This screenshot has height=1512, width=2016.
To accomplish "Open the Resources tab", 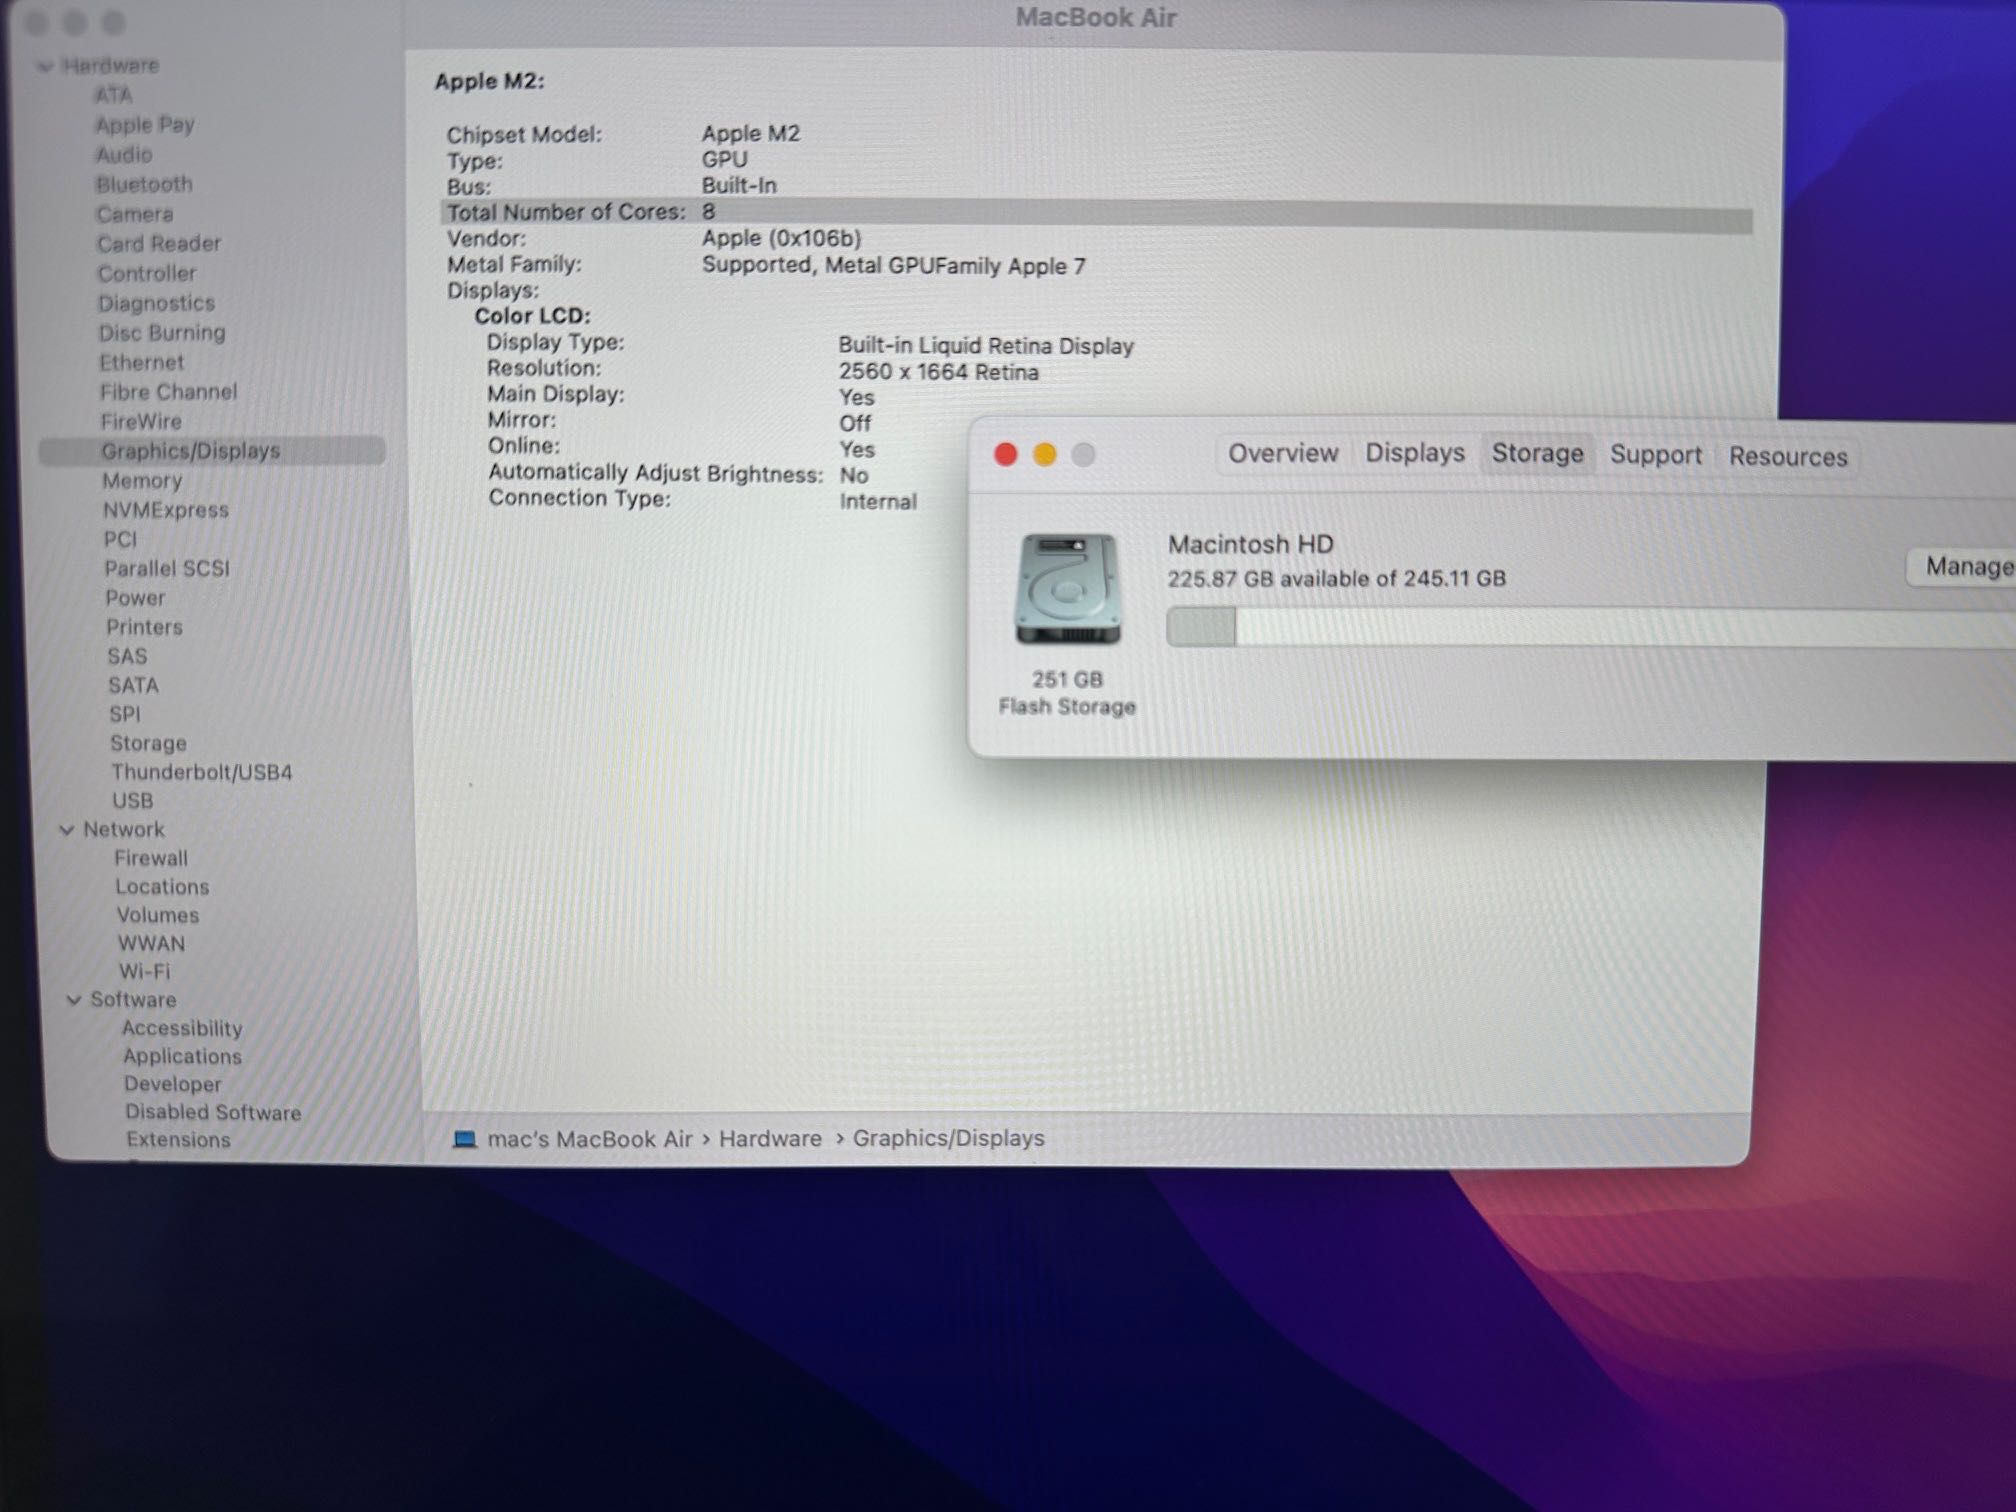I will [1788, 457].
